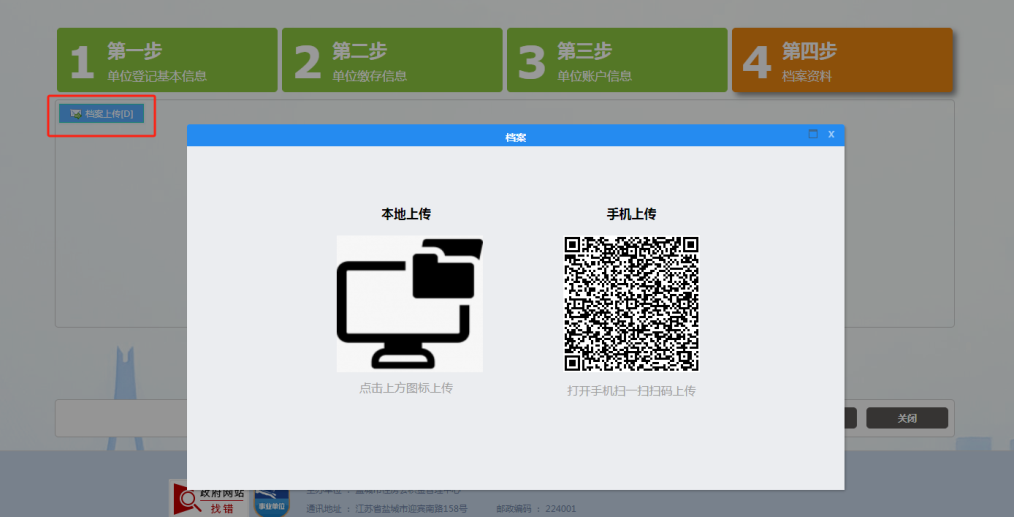Click the 事业单位 emblem icon
The image size is (1014, 517).
click(272, 503)
